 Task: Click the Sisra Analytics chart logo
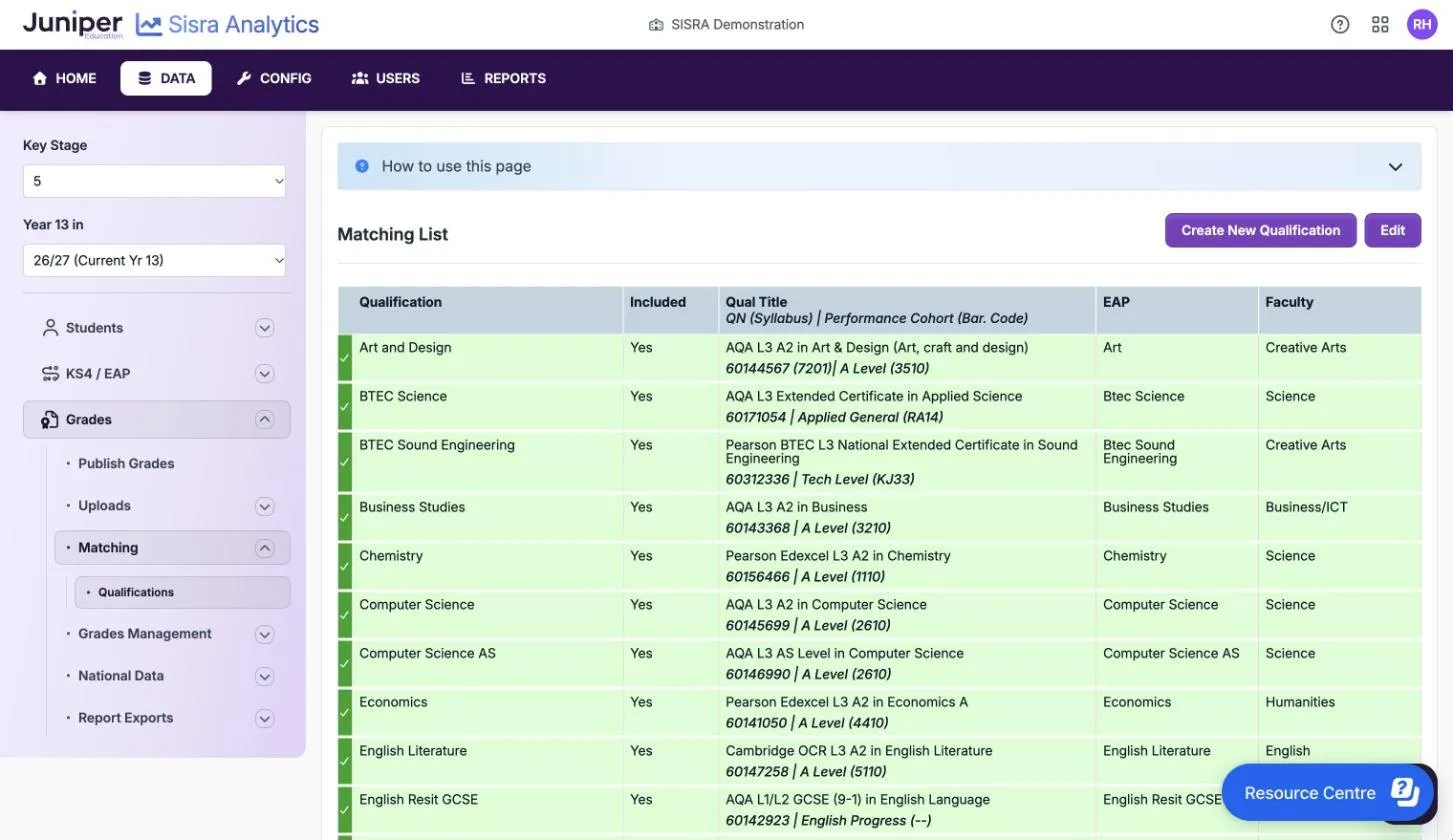click(x=149, y=25)
